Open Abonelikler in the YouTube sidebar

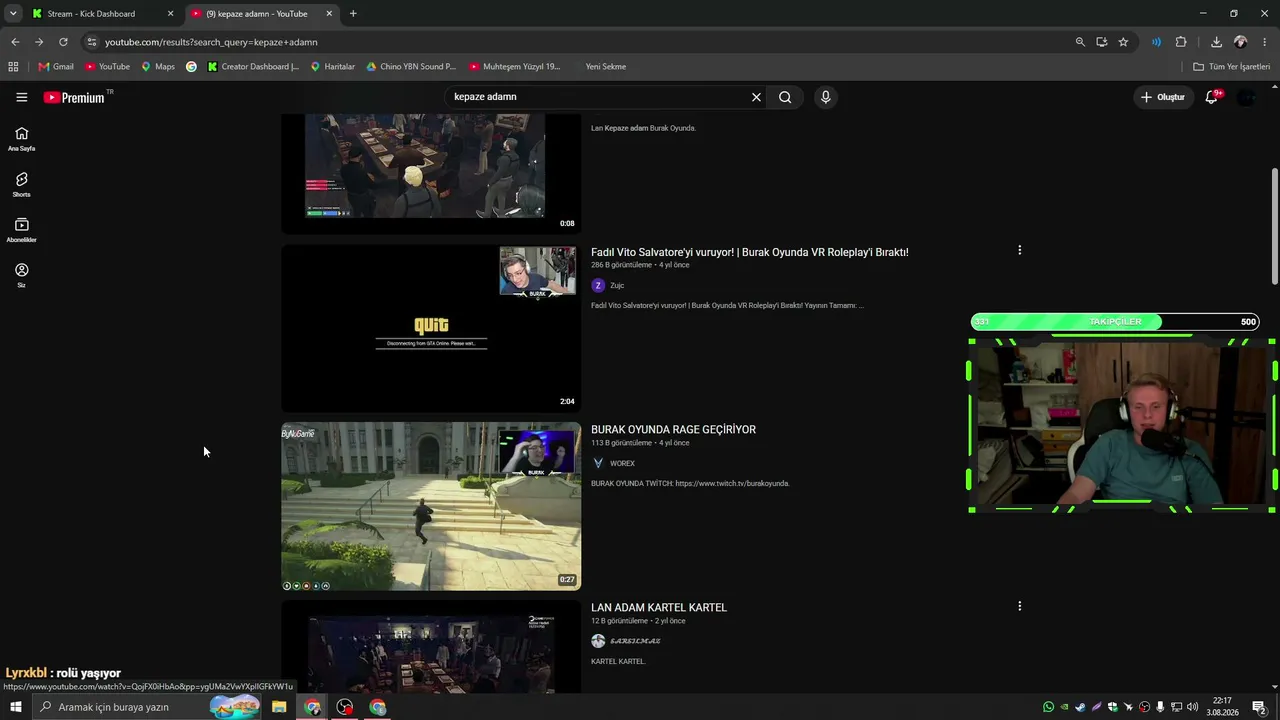pyautogui.click(x=21, y=230)
